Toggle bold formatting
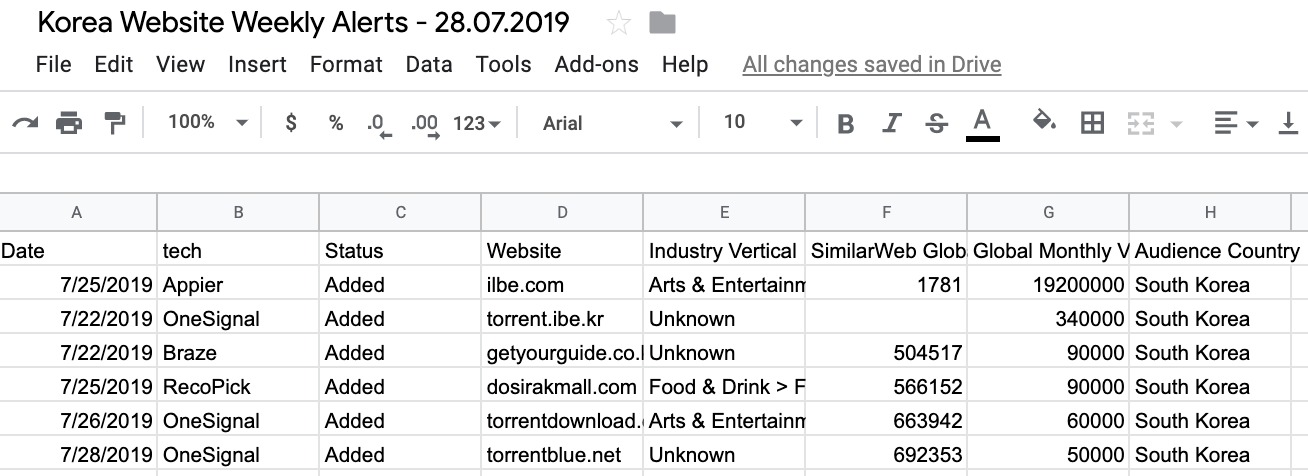The height and width of the screenshot is (476, 1308). [846, 123]
